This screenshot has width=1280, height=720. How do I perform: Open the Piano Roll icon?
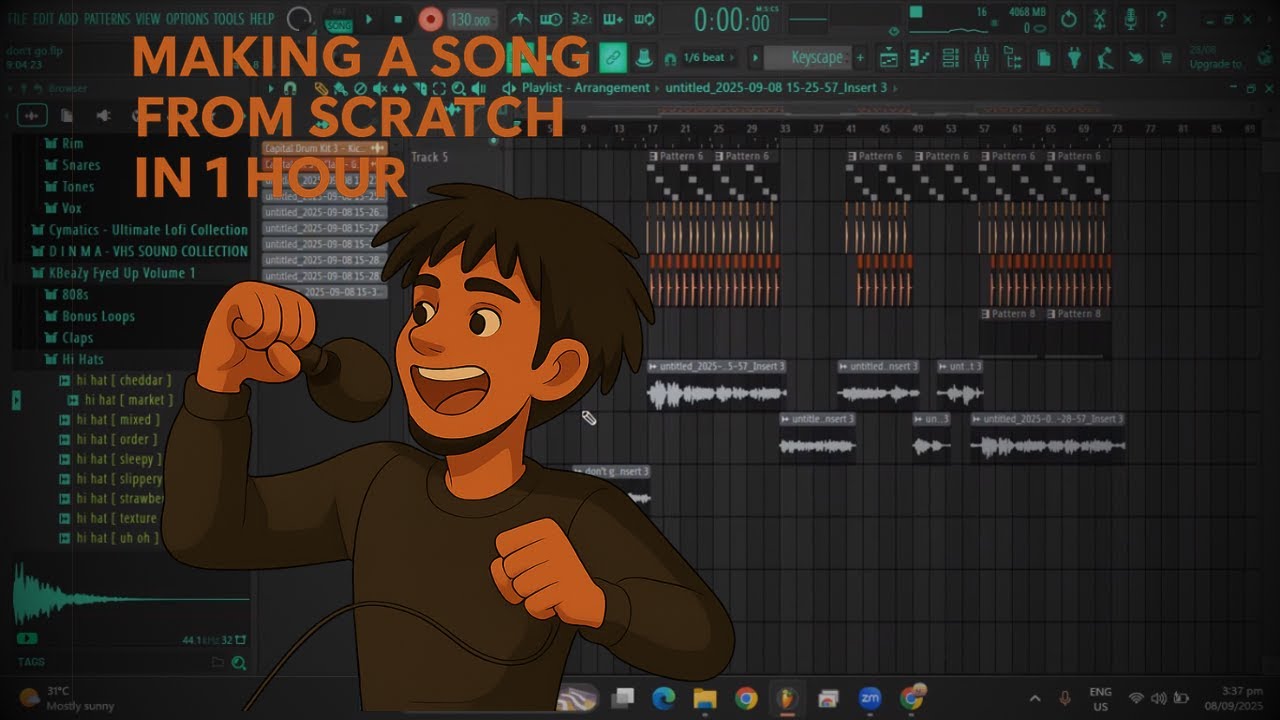point(921,58)
